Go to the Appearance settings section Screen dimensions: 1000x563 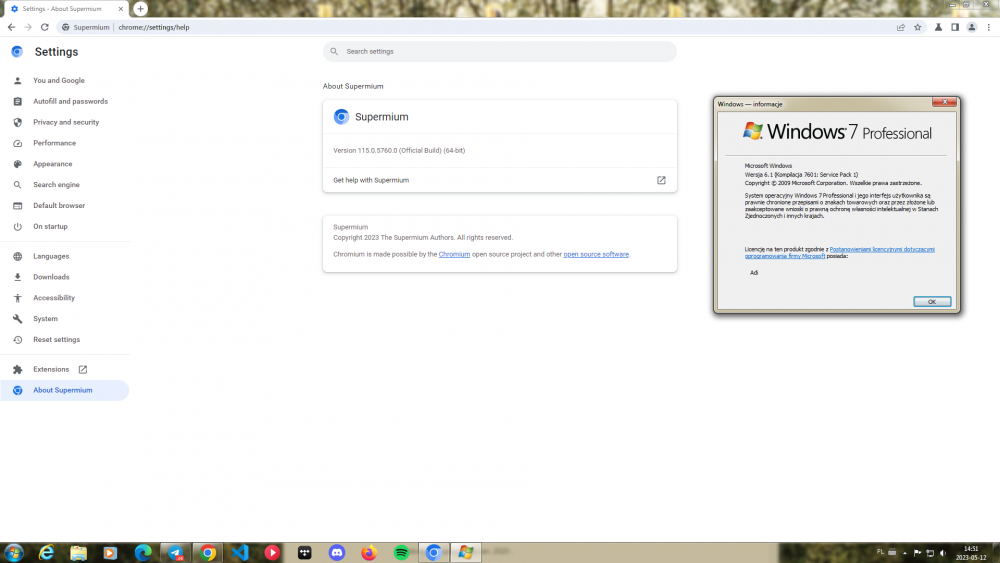[52, 164]
